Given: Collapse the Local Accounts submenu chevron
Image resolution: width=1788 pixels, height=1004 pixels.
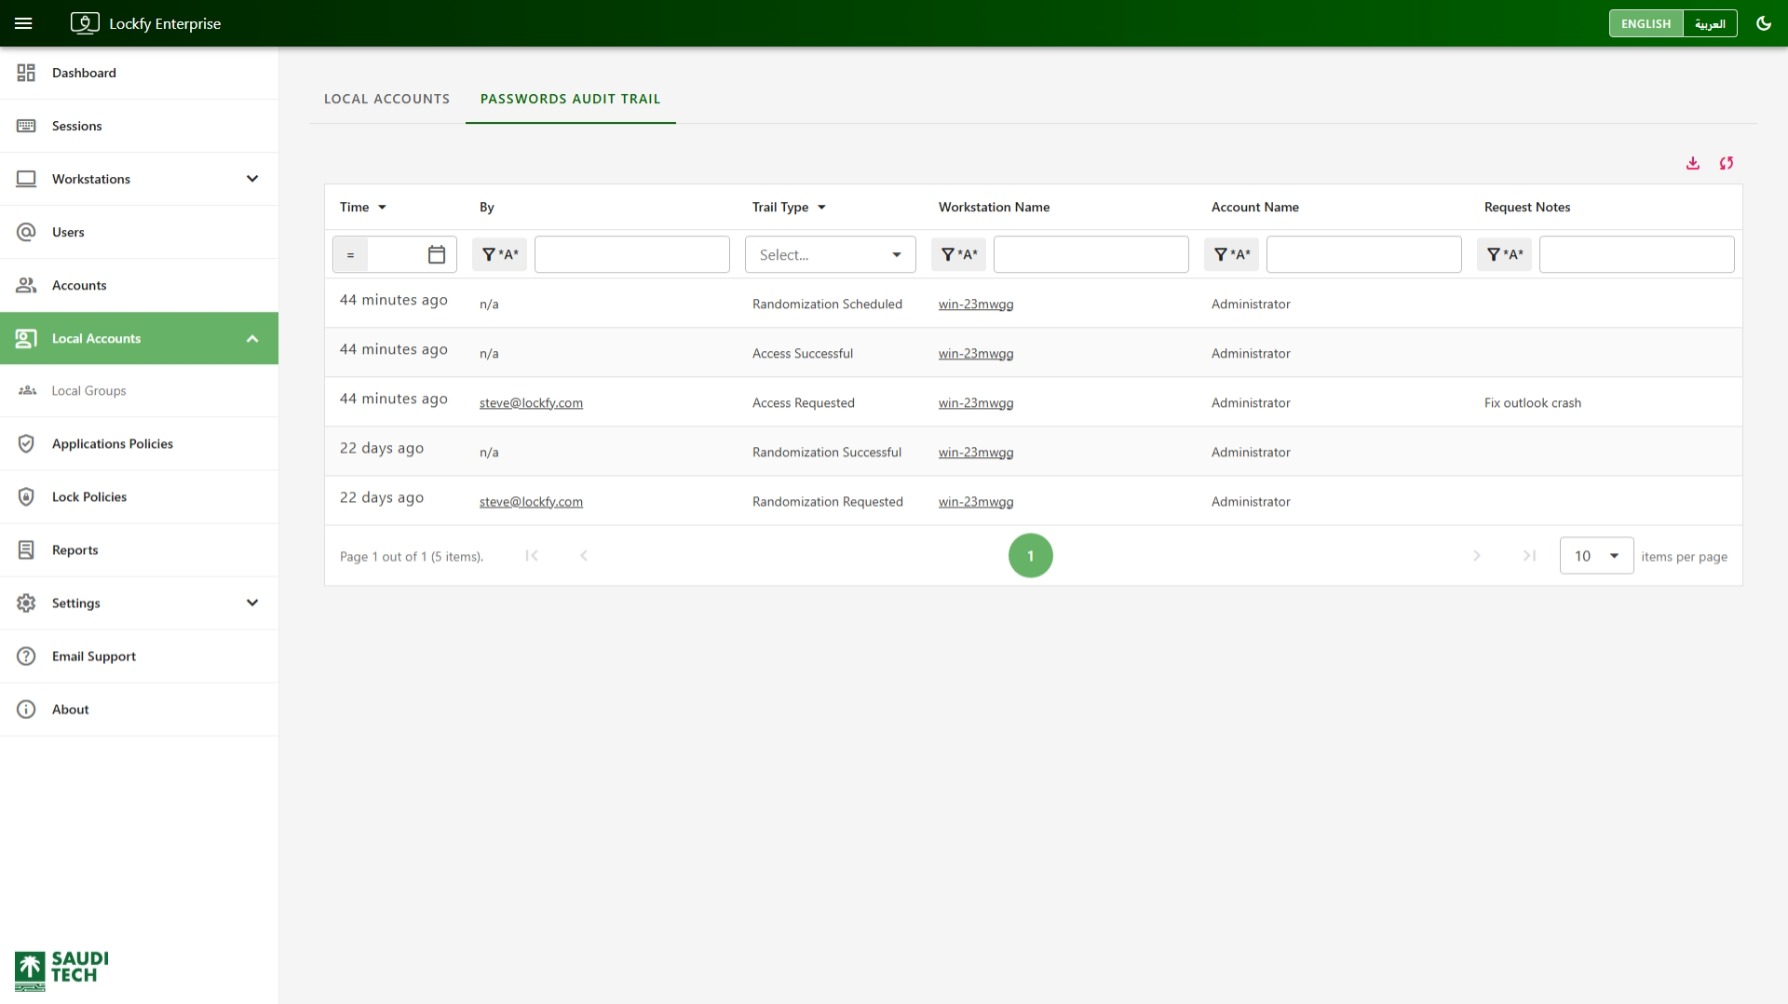Looking at the screenshot, I should tap(252, 338).
